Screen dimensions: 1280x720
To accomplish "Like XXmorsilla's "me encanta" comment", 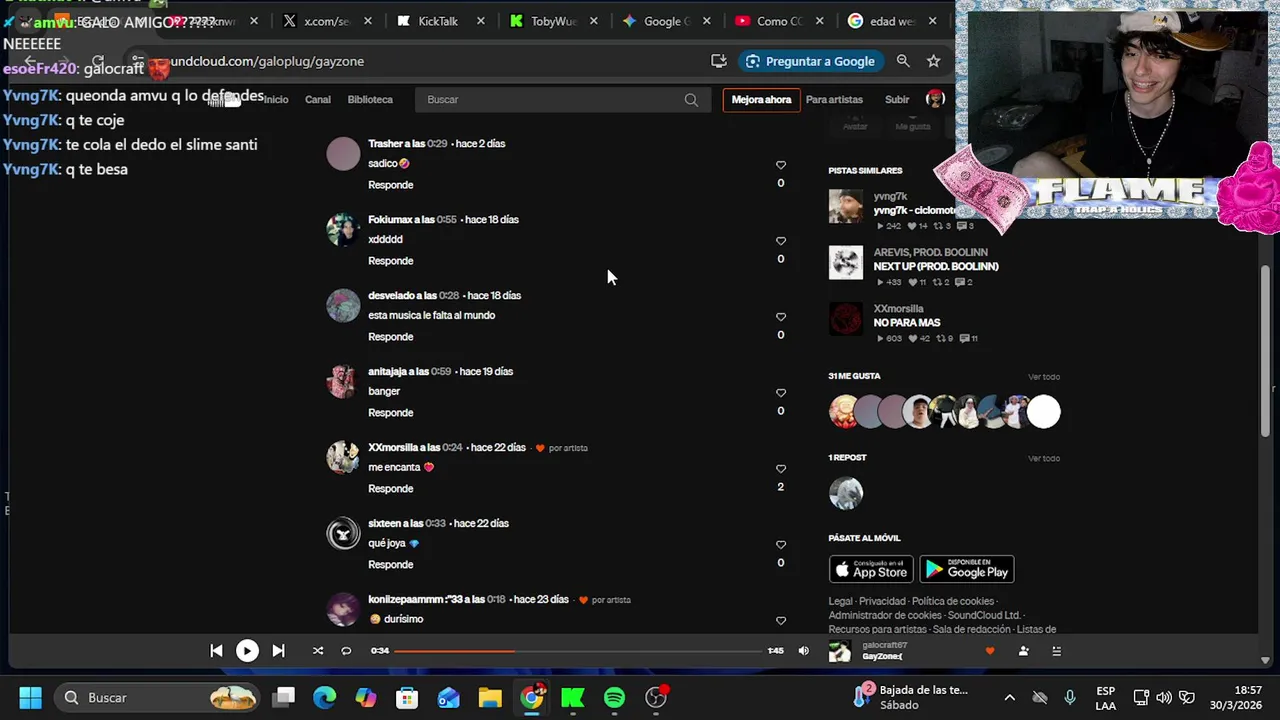I will pyautogui.click(x=781, y=469).
